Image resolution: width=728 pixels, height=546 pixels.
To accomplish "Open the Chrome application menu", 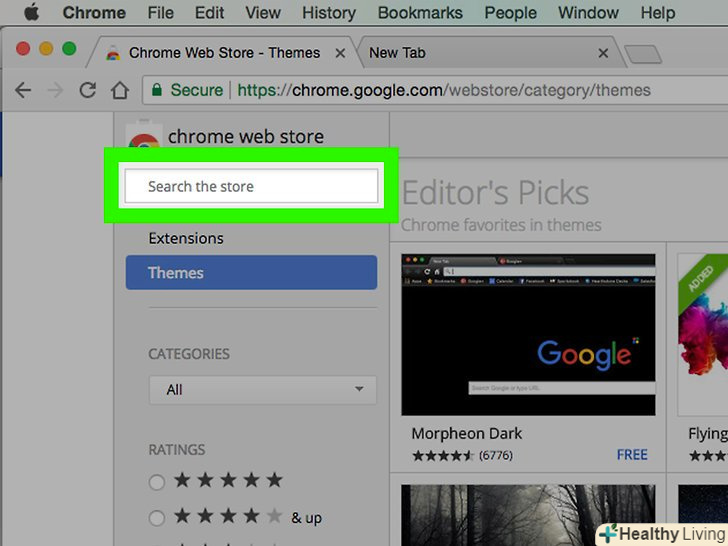I will 94,13.
